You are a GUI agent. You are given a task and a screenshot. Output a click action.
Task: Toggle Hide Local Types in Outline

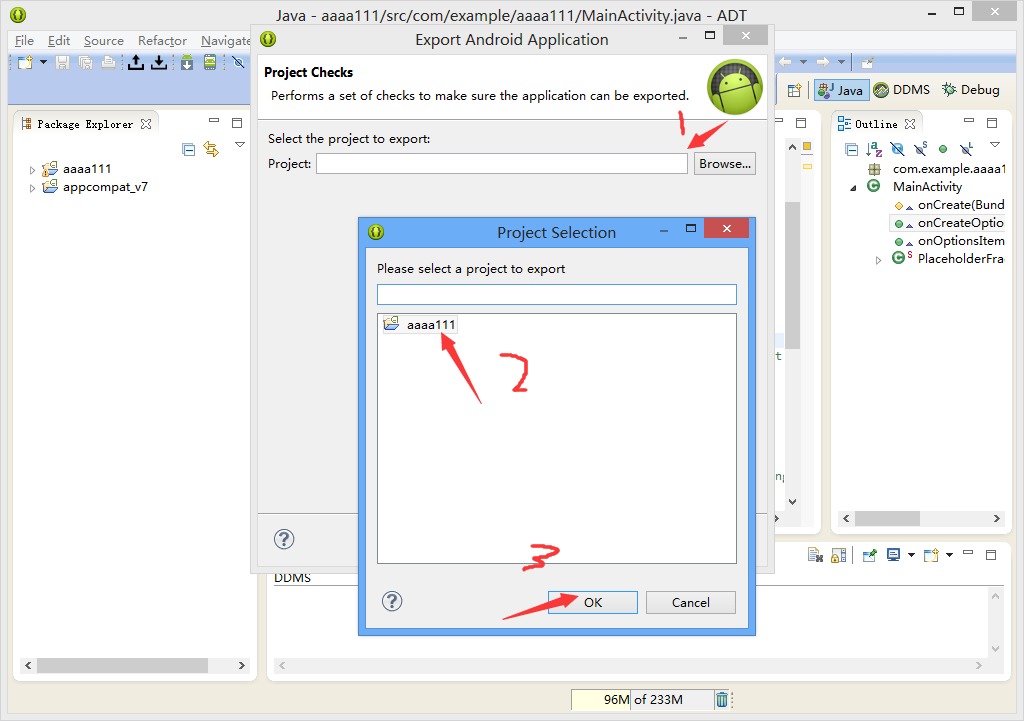[967, 150]
